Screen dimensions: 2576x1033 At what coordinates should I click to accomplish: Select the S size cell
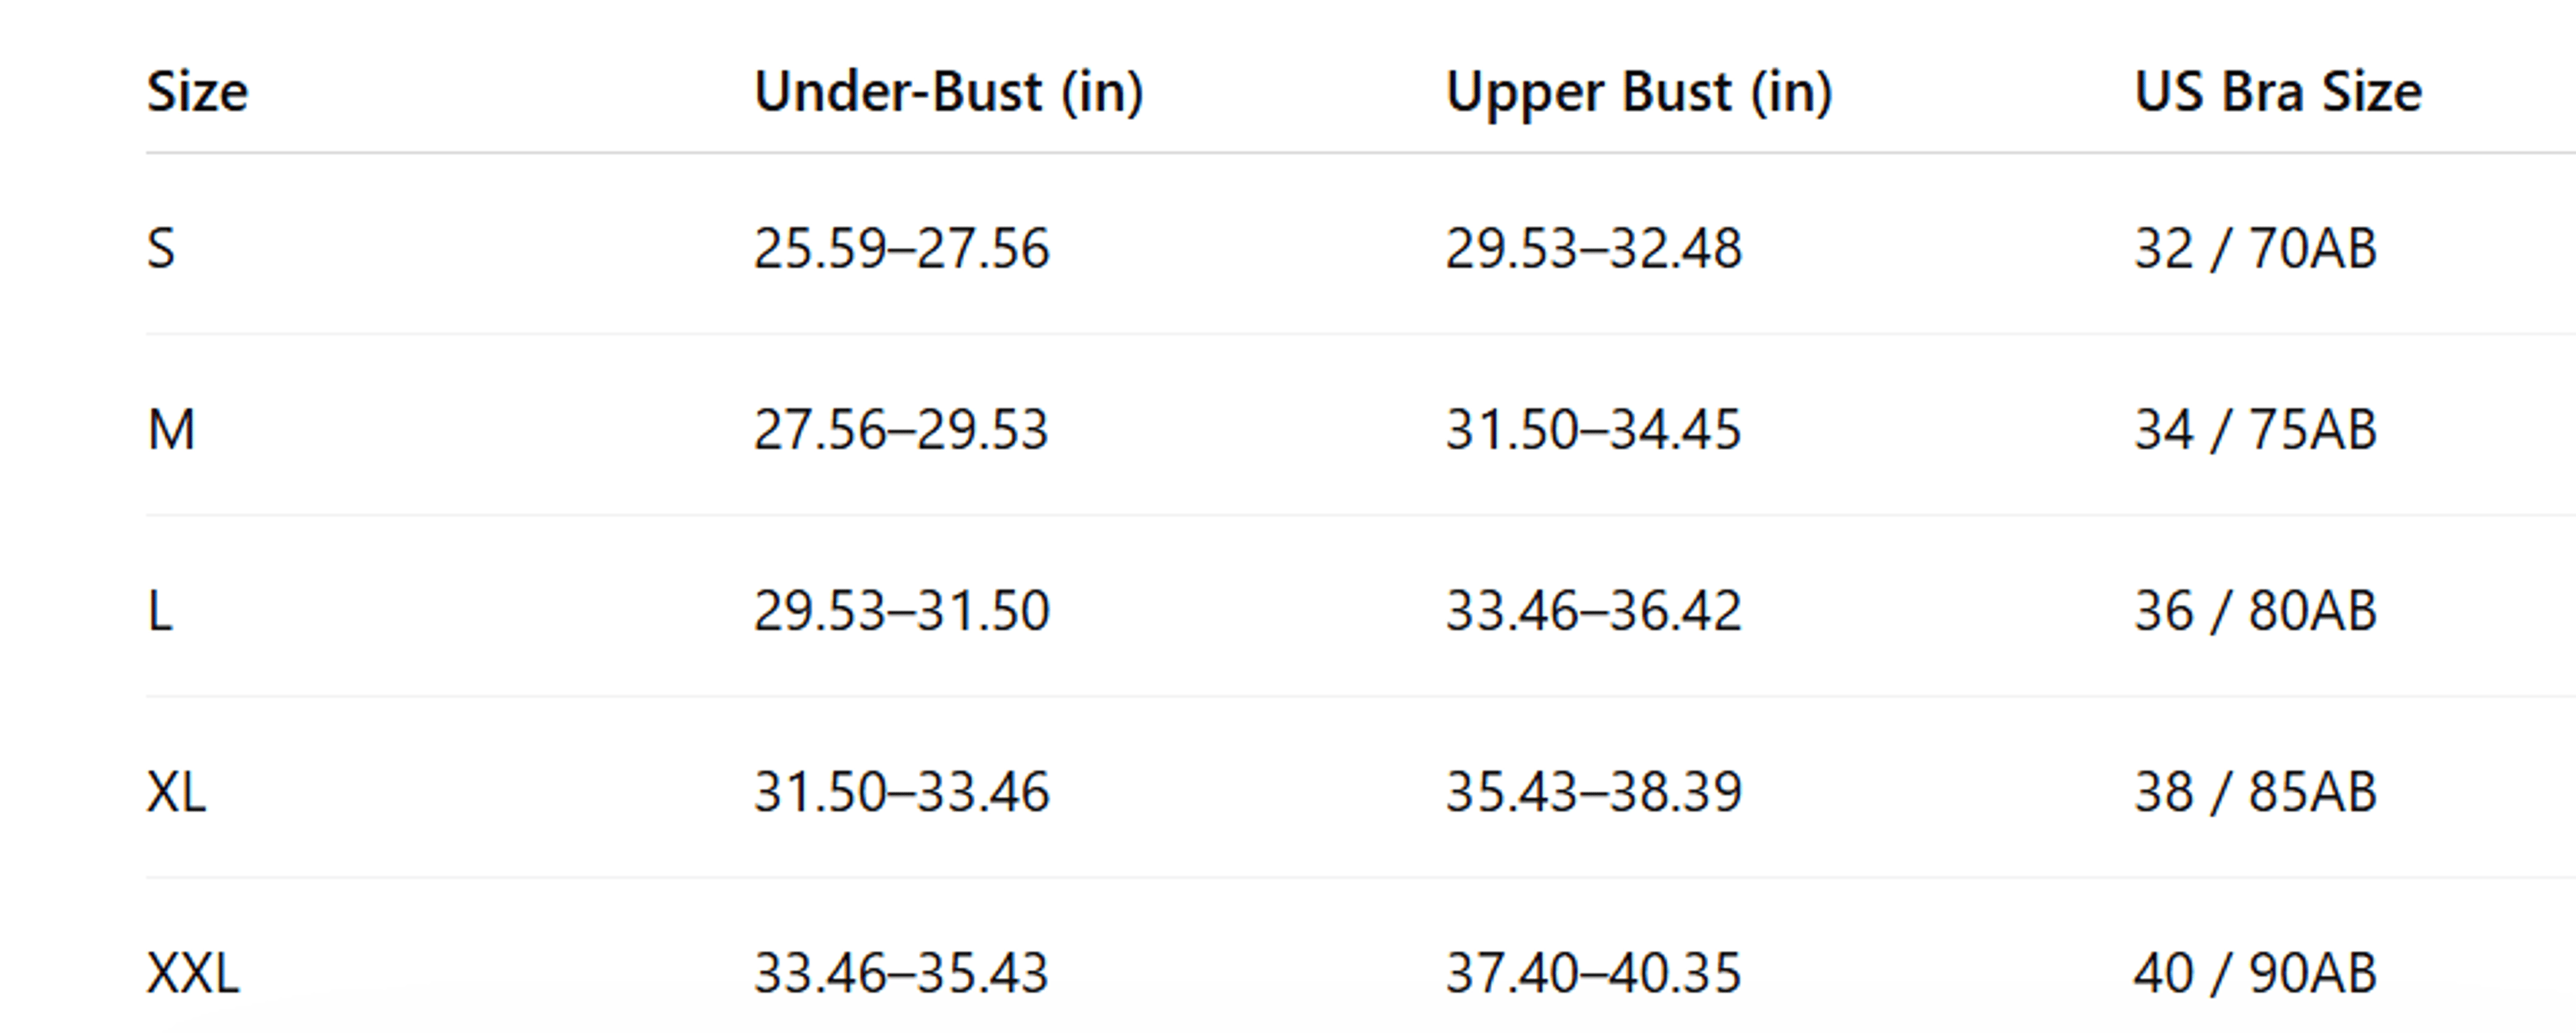(161, 248)
